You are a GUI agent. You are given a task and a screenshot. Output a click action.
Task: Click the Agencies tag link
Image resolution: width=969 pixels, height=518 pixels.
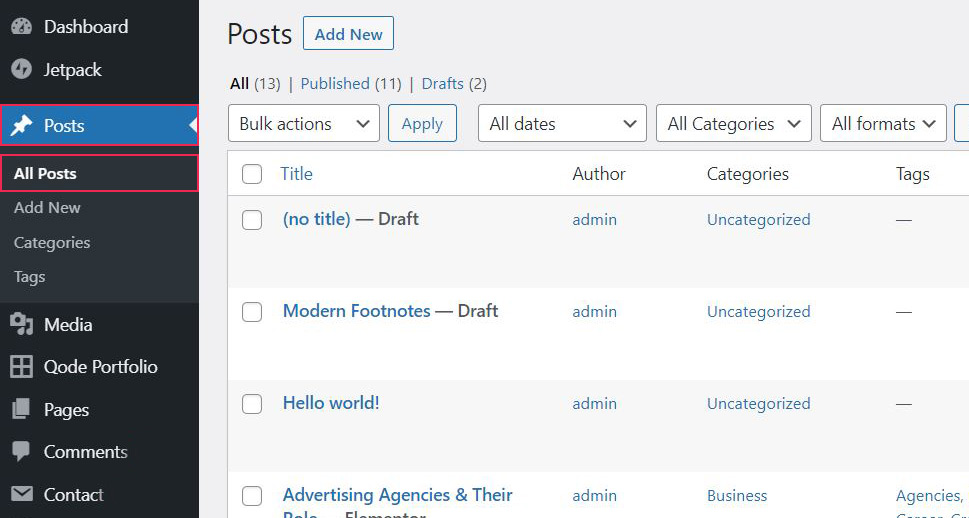click(x=929, y=496)
